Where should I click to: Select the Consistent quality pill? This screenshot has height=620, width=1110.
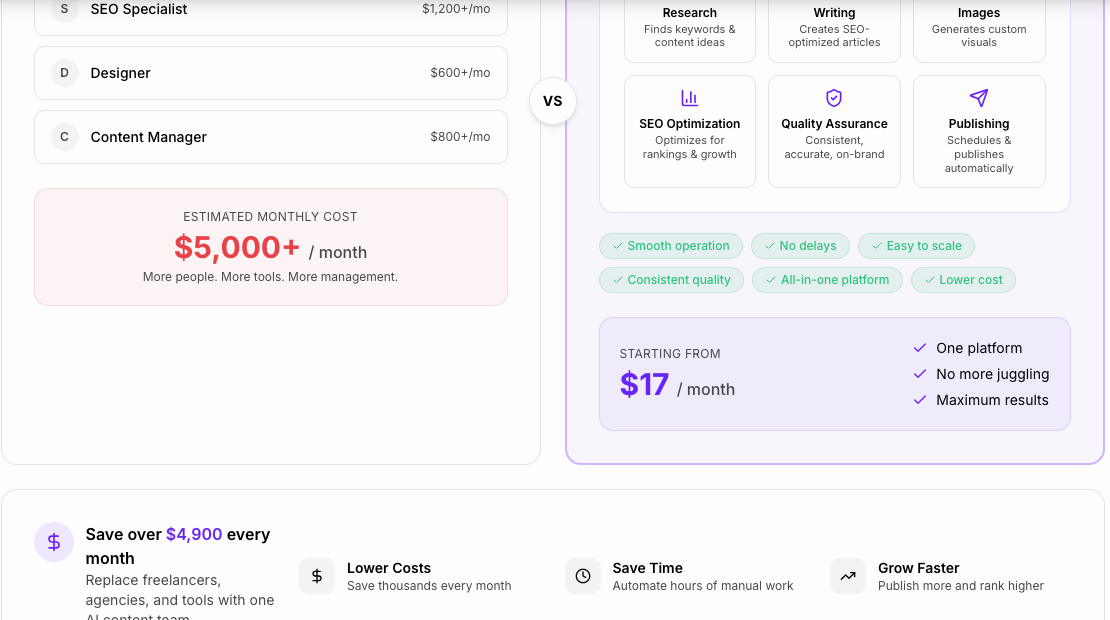tap(672, 280)
